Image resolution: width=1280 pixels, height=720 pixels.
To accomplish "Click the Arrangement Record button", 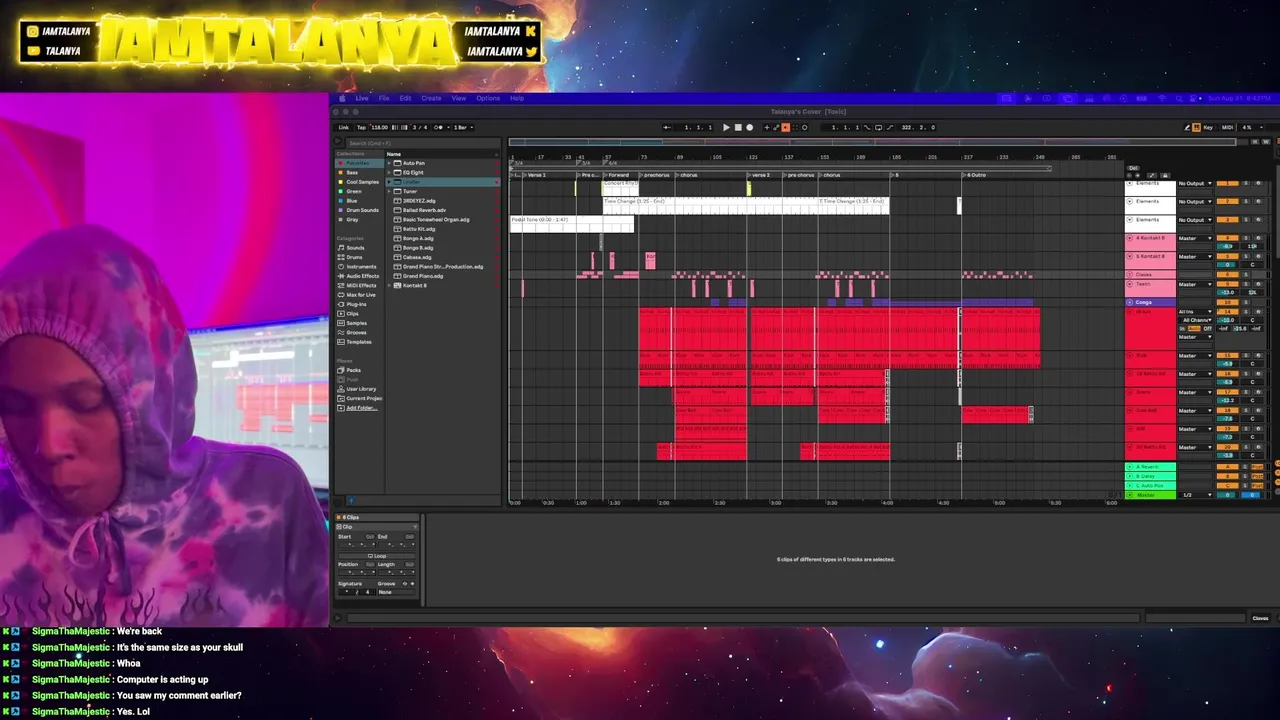I will (749, 127).
